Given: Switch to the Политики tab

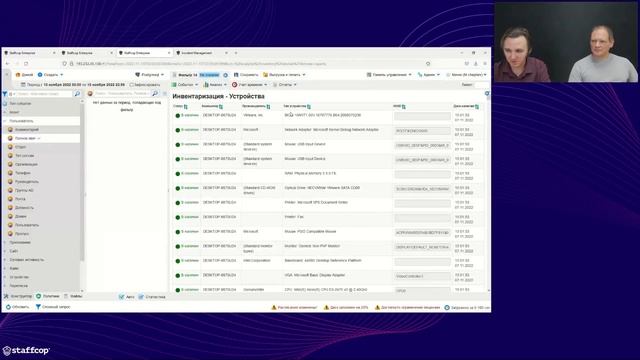Looking at the screenshot, I should 48,296.
